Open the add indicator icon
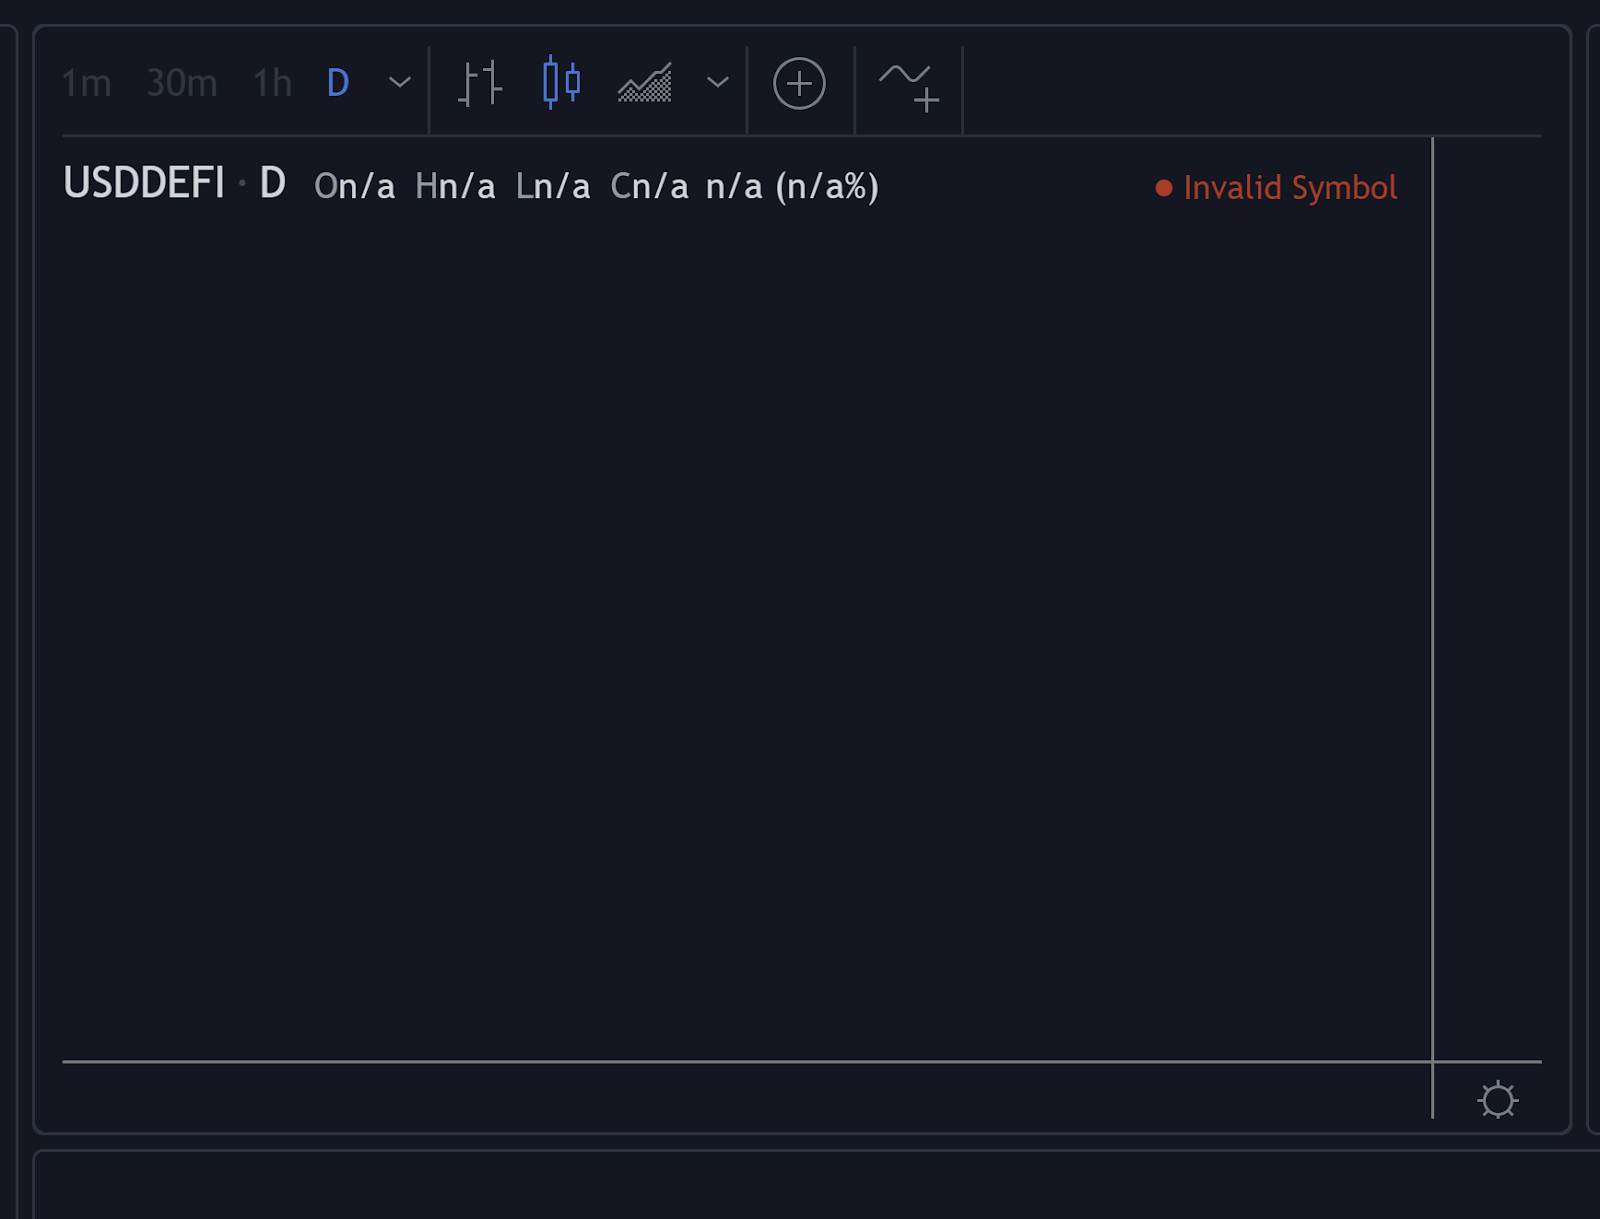Screen dimensions: 1600x1219 pos(909,86)
